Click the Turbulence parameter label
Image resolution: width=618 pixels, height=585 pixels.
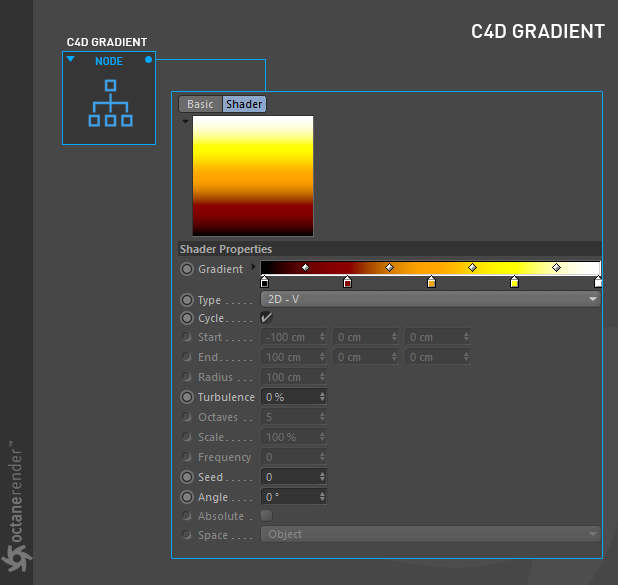click(226, 397)
